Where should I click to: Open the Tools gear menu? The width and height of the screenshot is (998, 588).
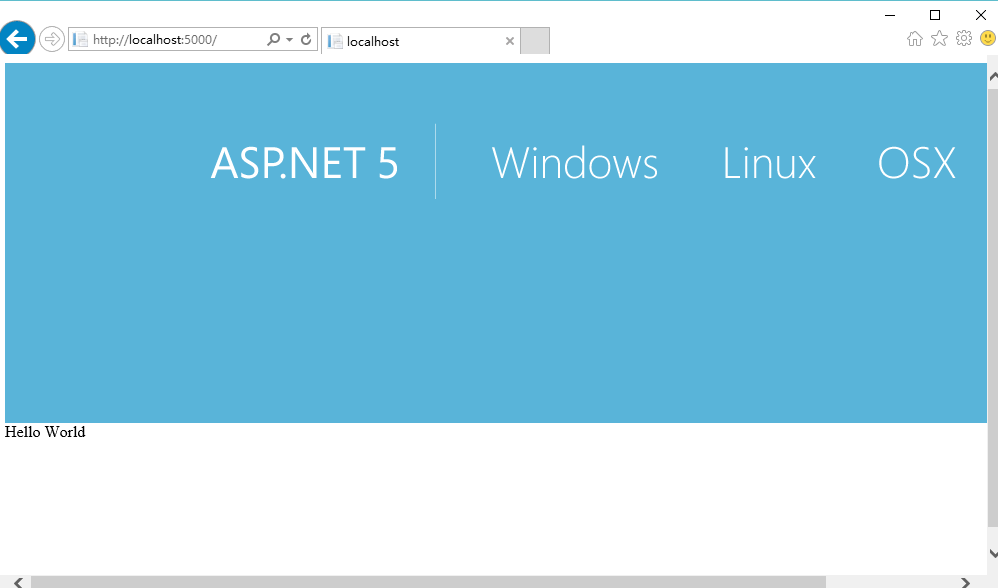click(964, 38)
